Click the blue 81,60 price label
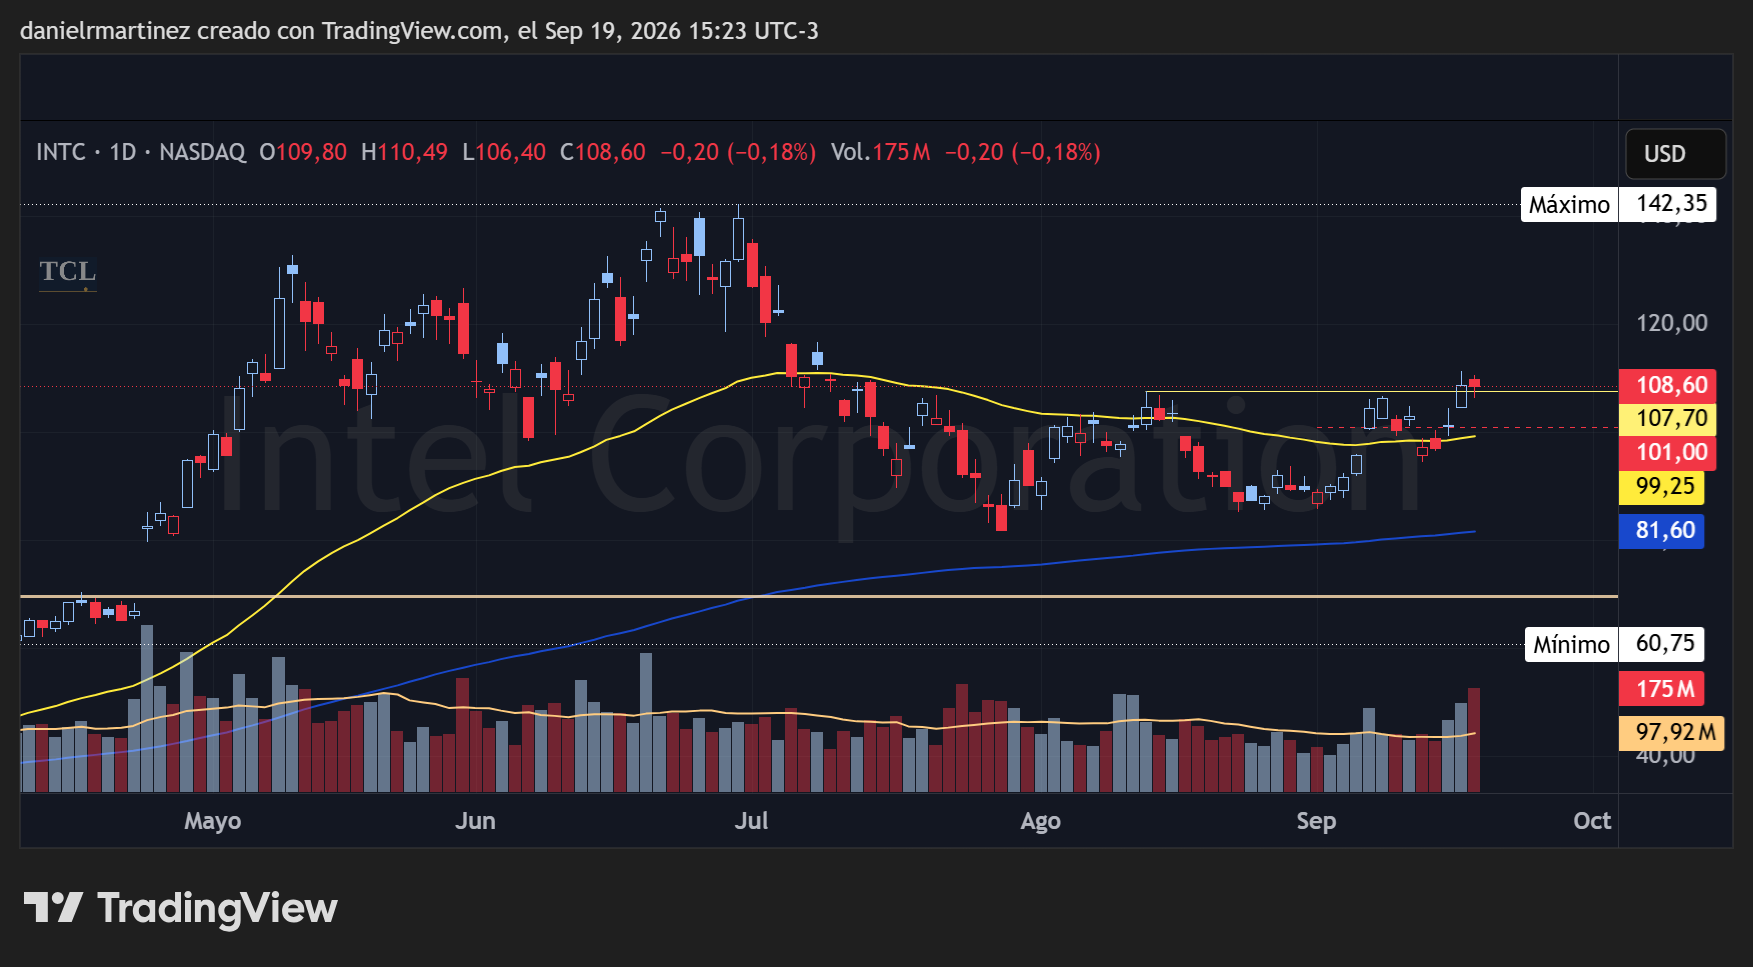This screenshot has width=1753, height=967. click(1662, 530)
